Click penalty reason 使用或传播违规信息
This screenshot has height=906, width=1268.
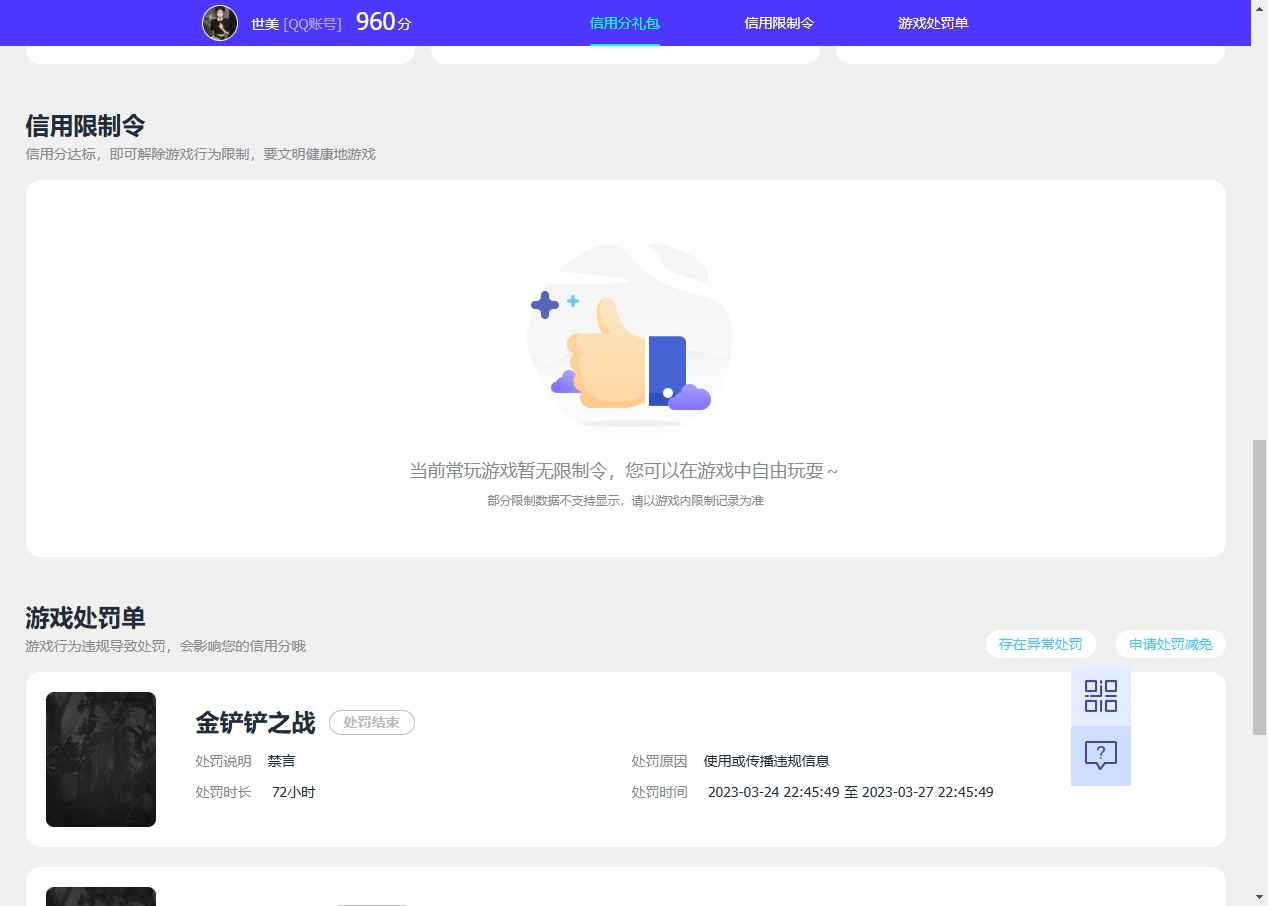pos(767,761)
